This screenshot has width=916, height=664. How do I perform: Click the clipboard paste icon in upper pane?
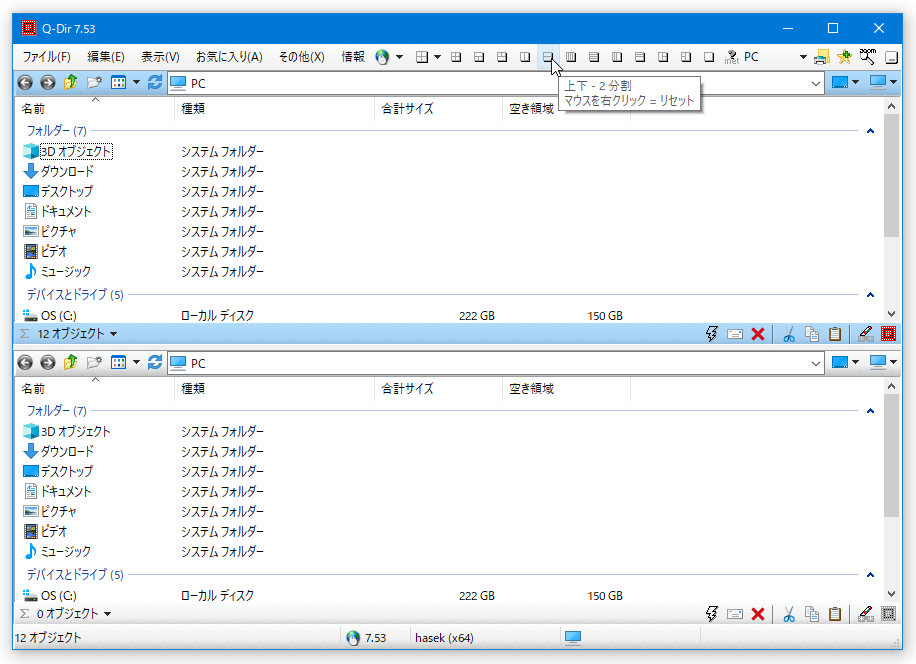[835, 334]
